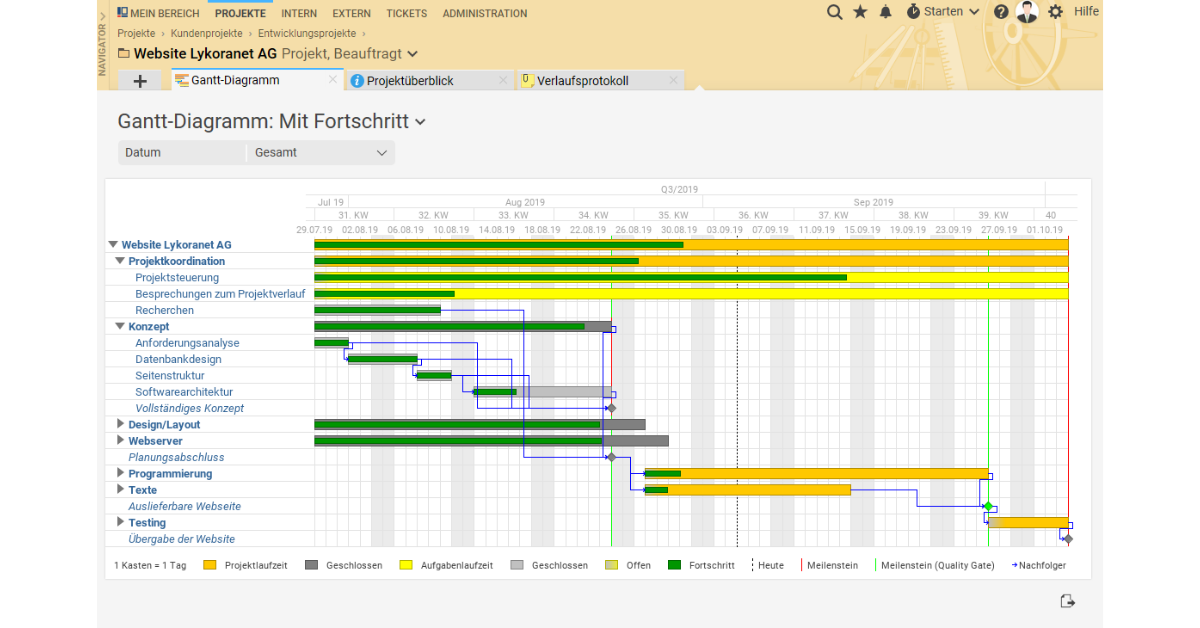The width and height of the screenshot is (1200, 628).
Task: Open the Starten timer dropdown
Action: tap(943, 12)
